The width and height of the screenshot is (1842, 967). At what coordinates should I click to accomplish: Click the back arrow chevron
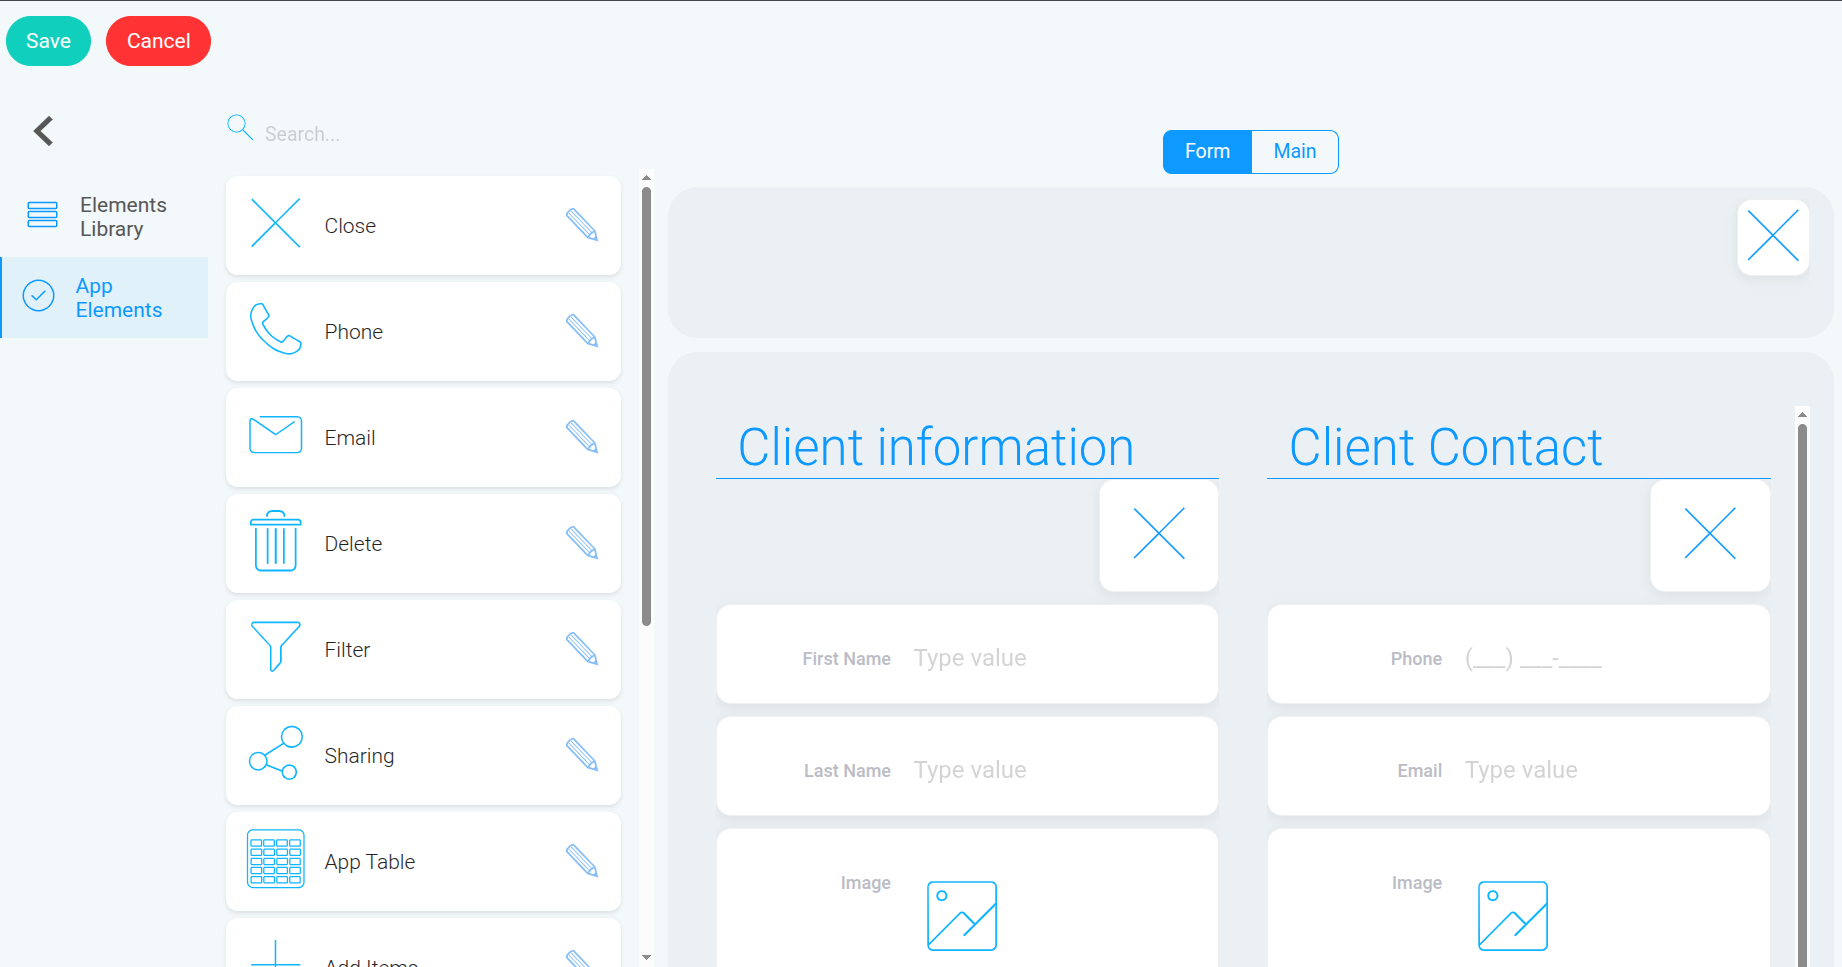point(43,131)
